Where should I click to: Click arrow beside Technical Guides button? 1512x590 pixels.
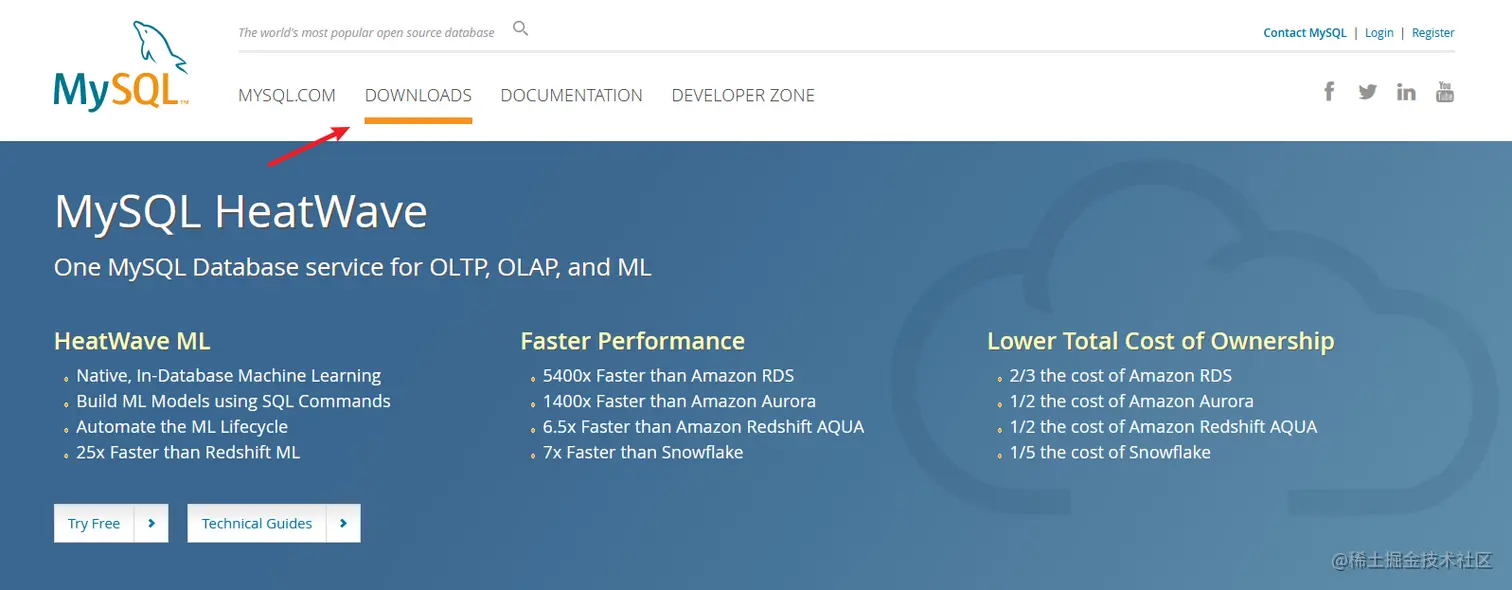coord(343,523)
